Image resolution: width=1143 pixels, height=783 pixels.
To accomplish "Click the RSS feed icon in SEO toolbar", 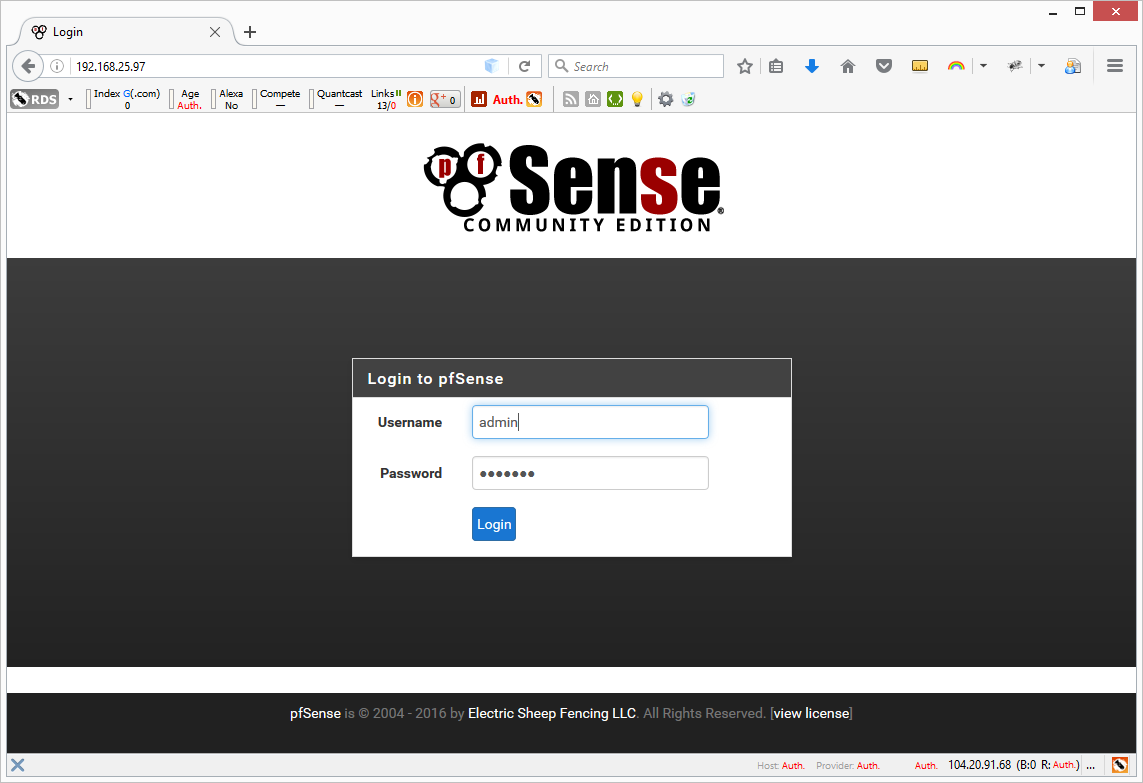I will (571, 99).
